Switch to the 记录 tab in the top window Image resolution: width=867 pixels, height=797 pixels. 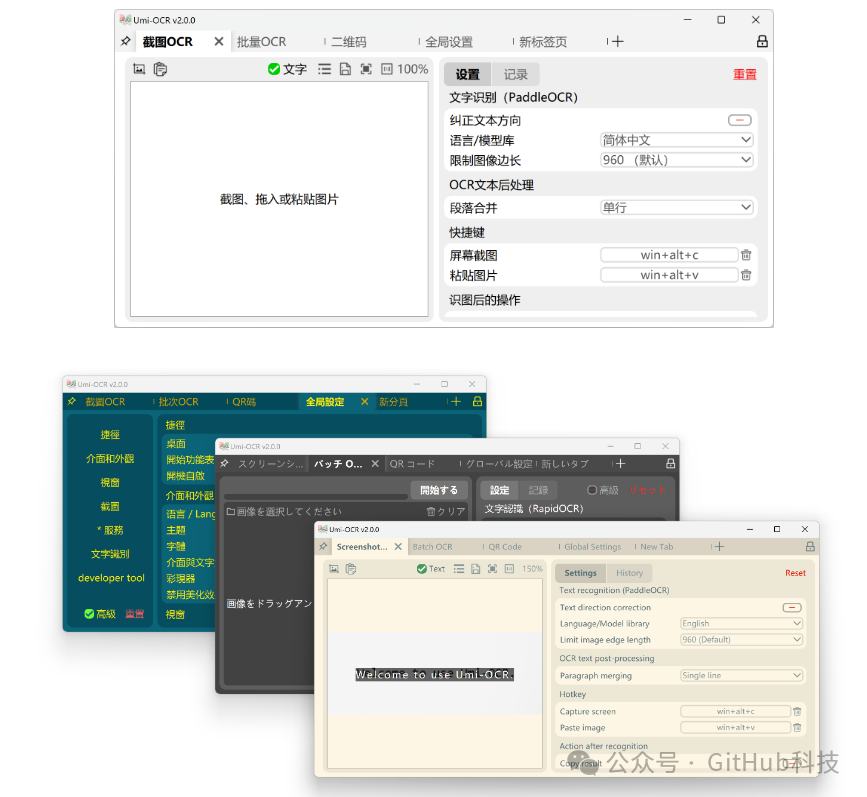[x=515, y=75]
